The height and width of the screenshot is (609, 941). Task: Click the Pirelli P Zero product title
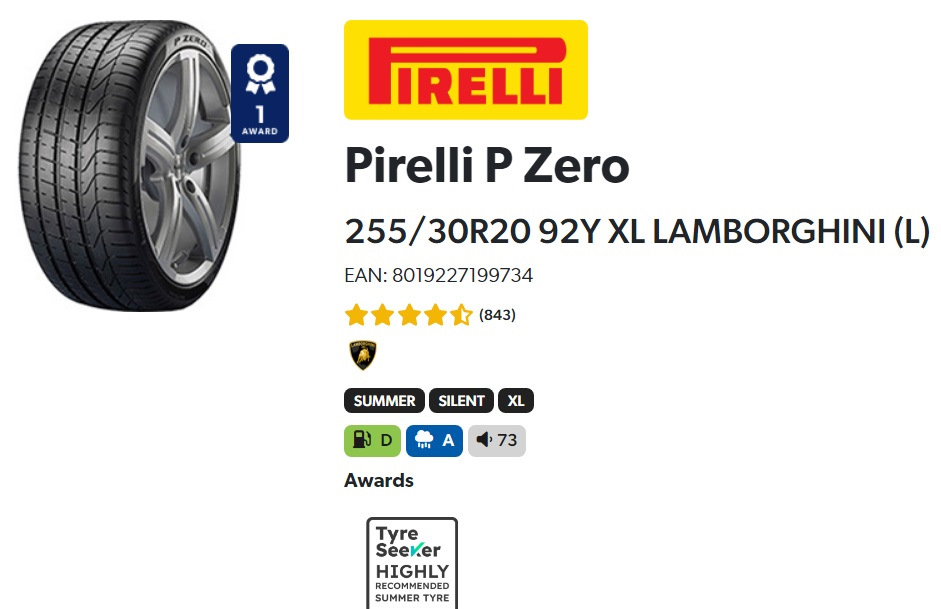487,166
